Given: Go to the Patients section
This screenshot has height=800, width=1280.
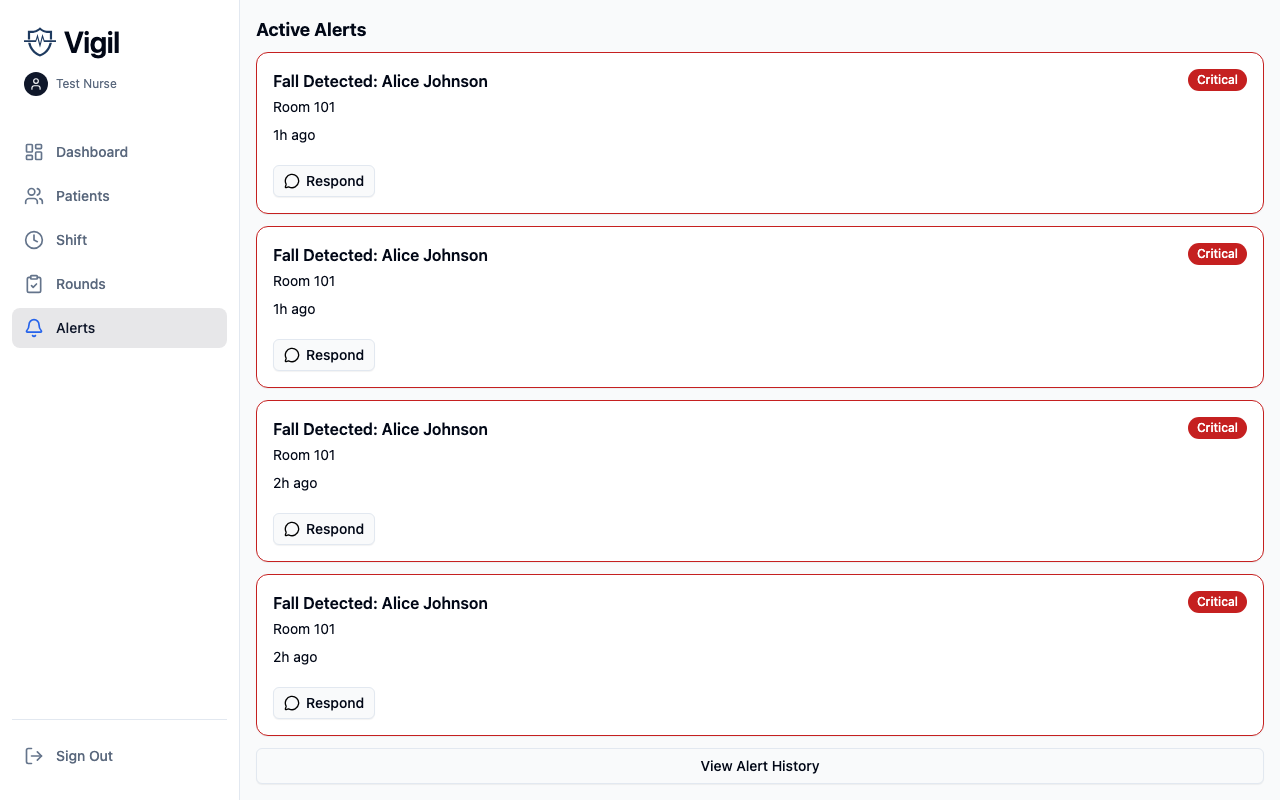Looking at the screenshot, I should 83,196.
